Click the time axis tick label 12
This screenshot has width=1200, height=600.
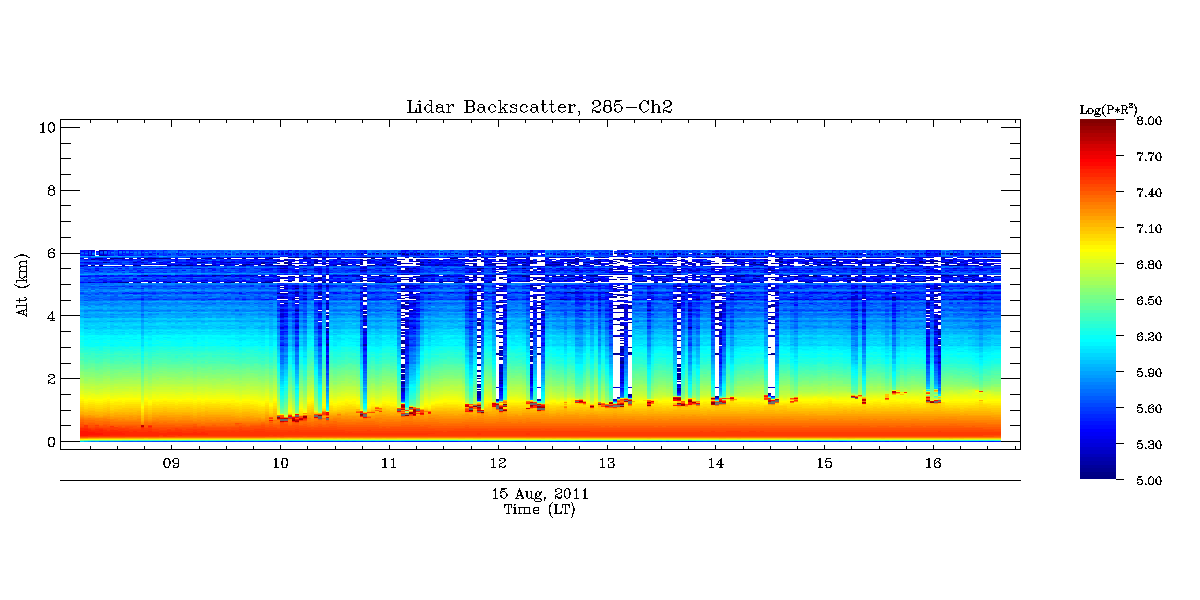(x=498, y=464)
